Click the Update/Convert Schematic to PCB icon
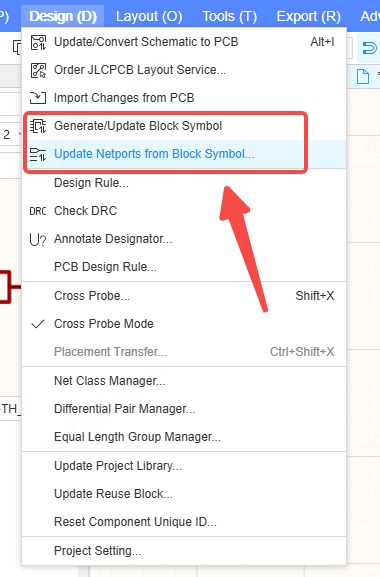This screenshot has height=577, width=380. tap(38, 42)
